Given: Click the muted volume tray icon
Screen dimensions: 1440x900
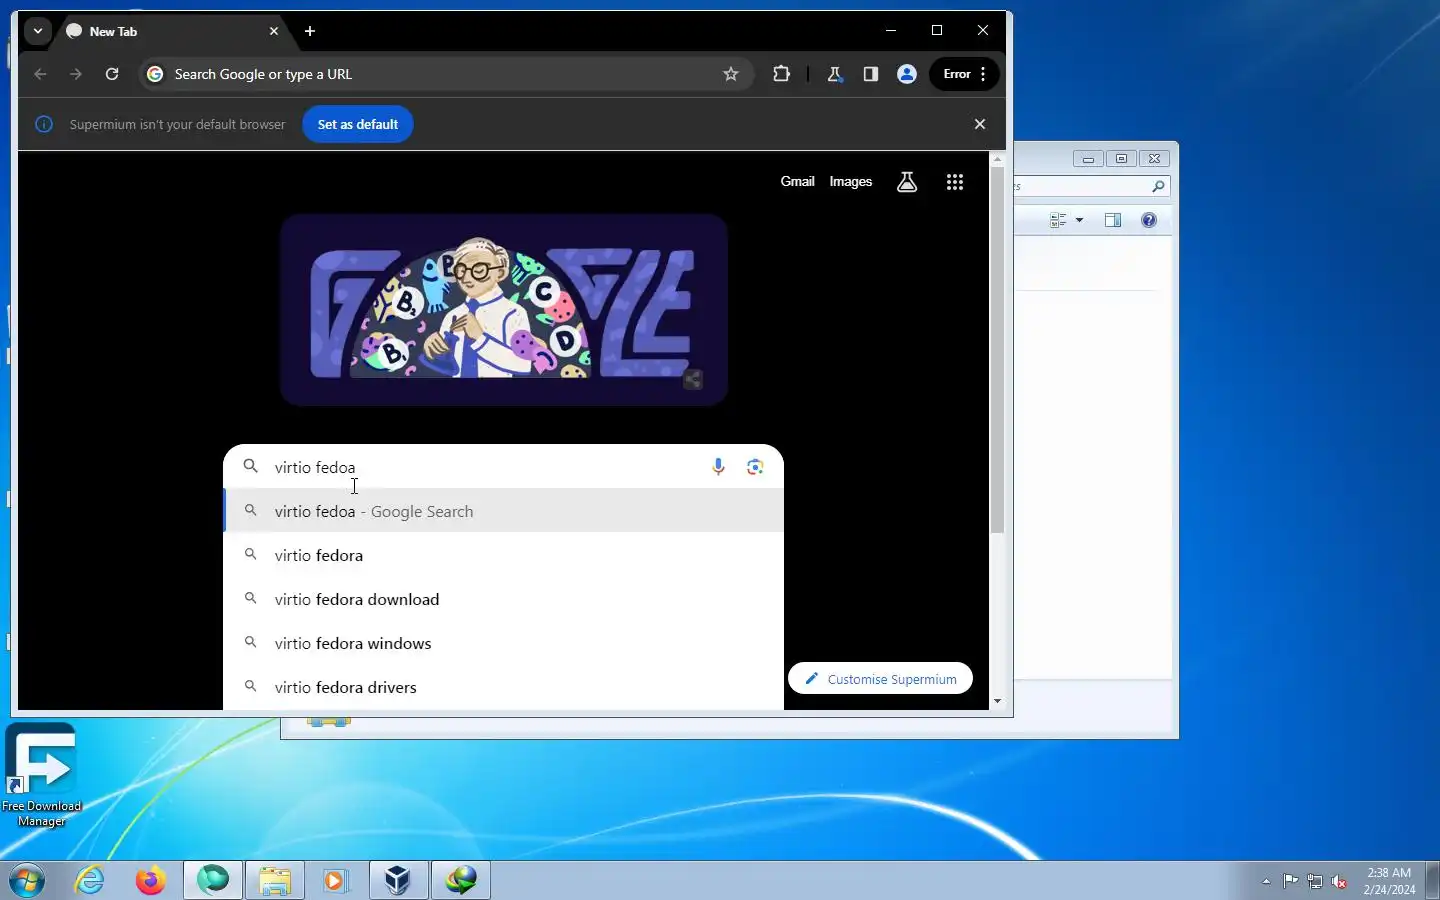Looking at the screenshot, I should click(x=1339, y=881).
